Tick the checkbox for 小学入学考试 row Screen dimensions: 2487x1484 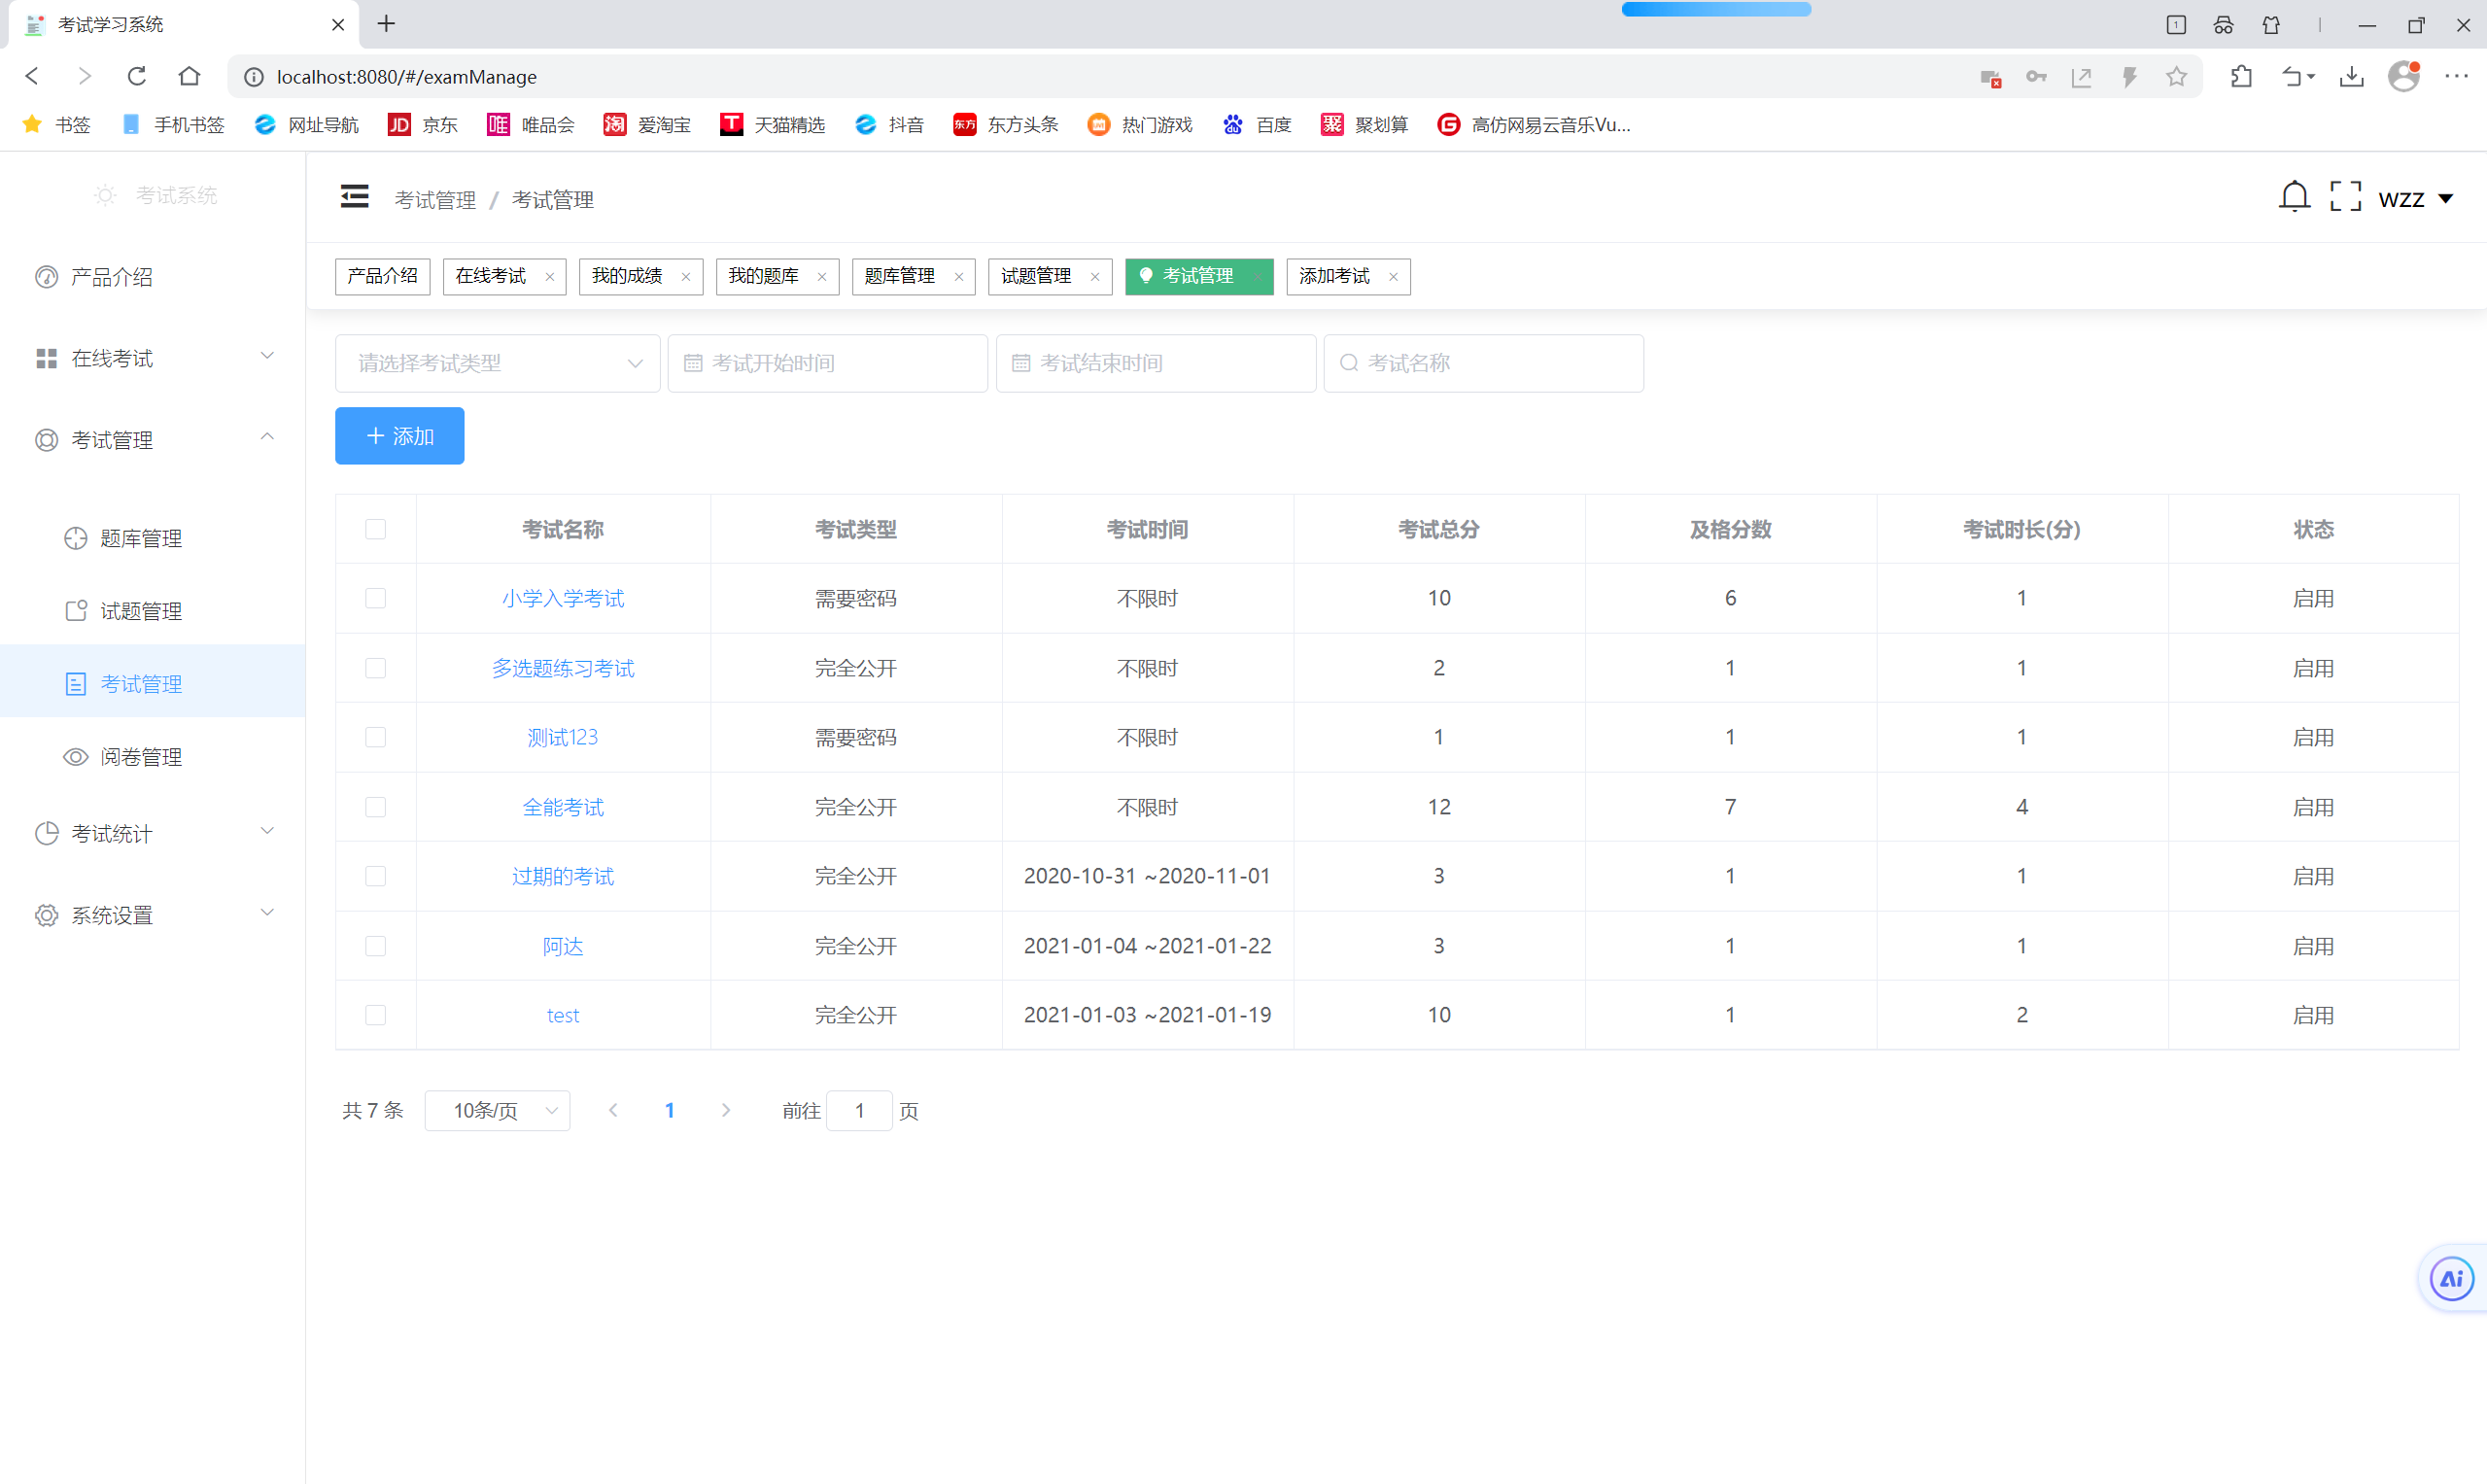[375, 598]
